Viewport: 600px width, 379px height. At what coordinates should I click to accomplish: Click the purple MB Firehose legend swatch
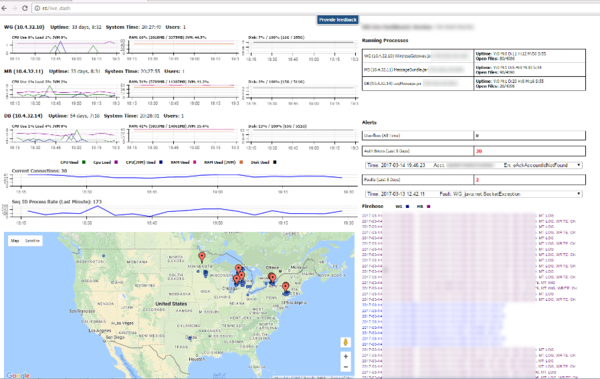(x=429, y=206)
